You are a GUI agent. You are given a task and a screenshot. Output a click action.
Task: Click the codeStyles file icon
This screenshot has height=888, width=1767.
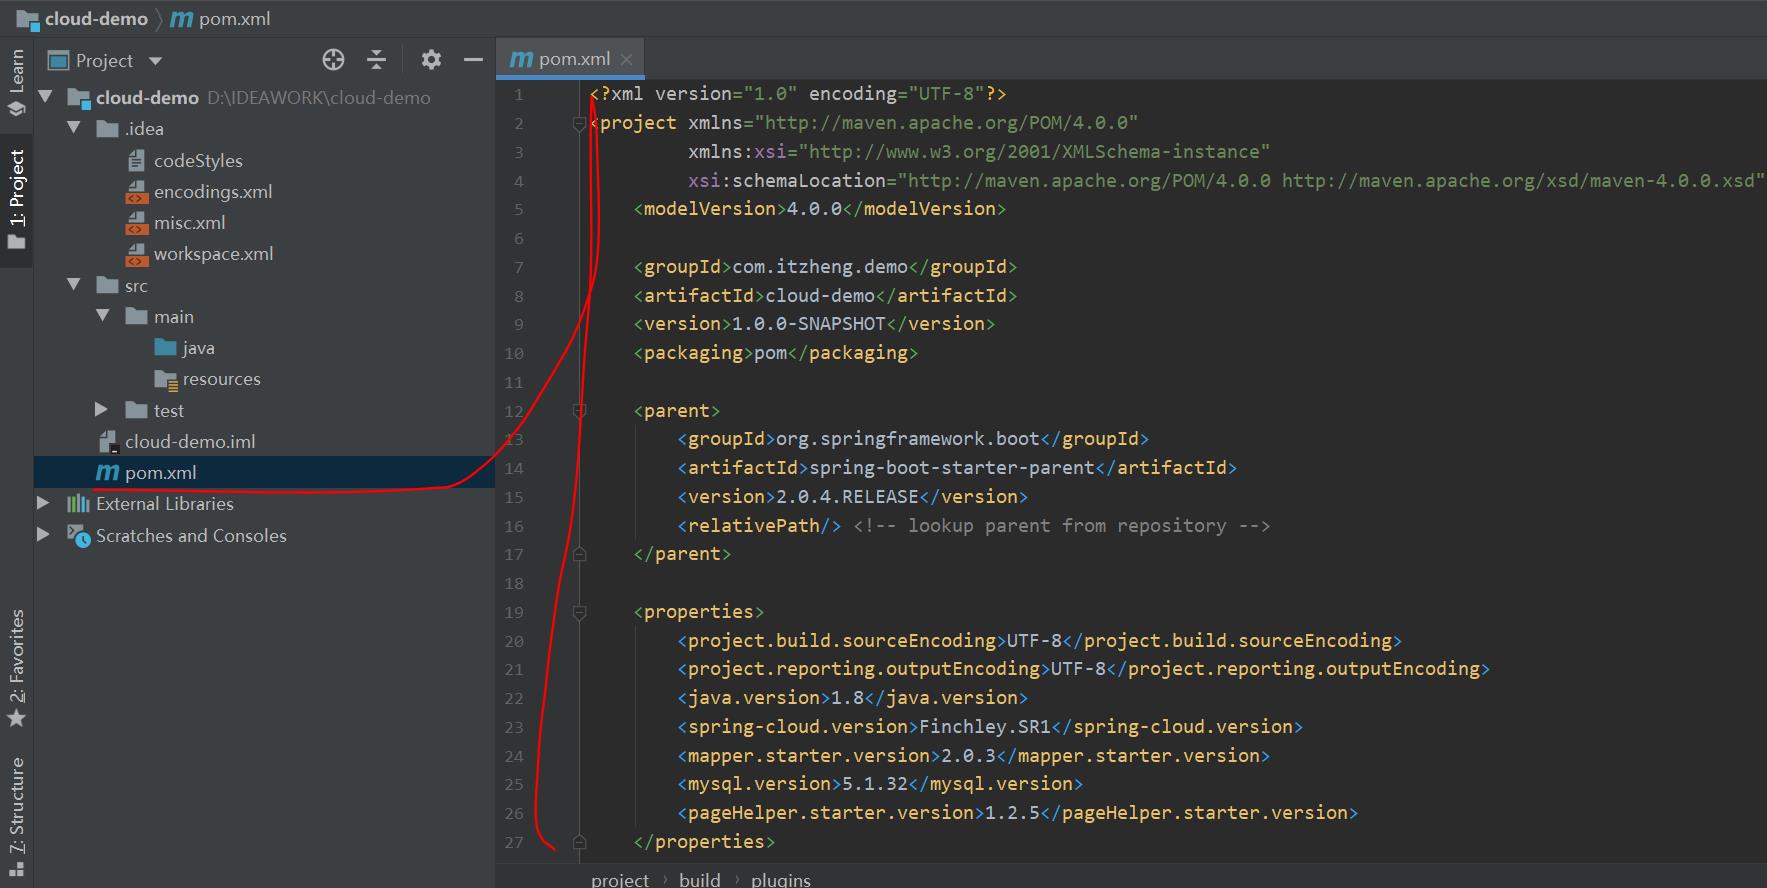pos(137,160)
